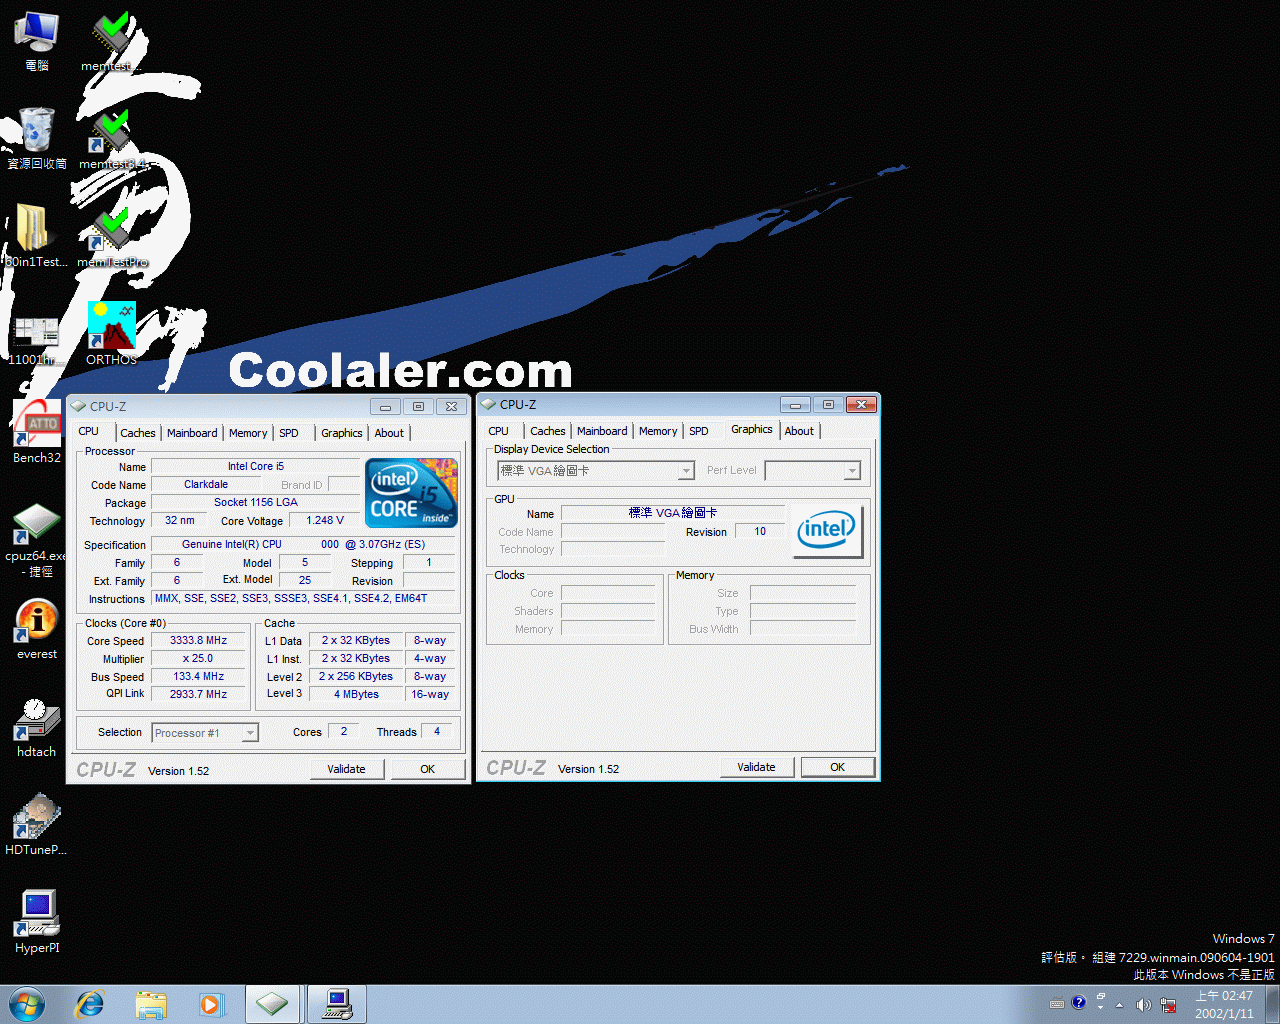Open the memtest8.4 desktop shortcut
Screen dimensions: 1280x1024
[112, 138]
